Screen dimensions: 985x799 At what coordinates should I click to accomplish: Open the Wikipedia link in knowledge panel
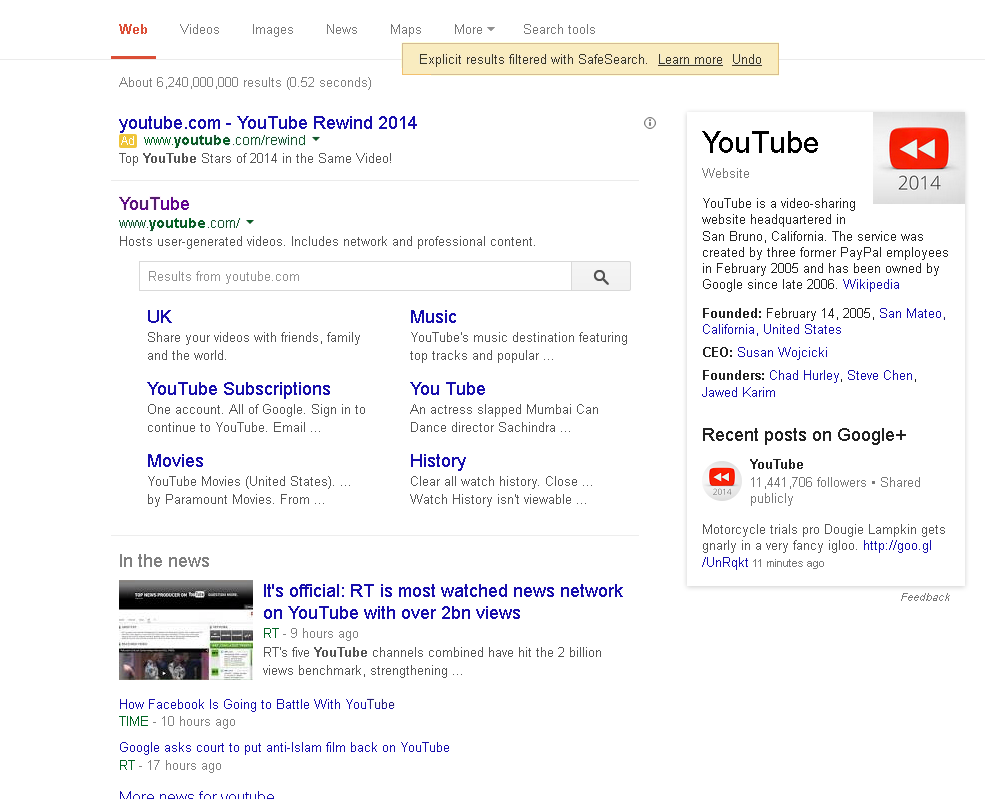[871, 285]
